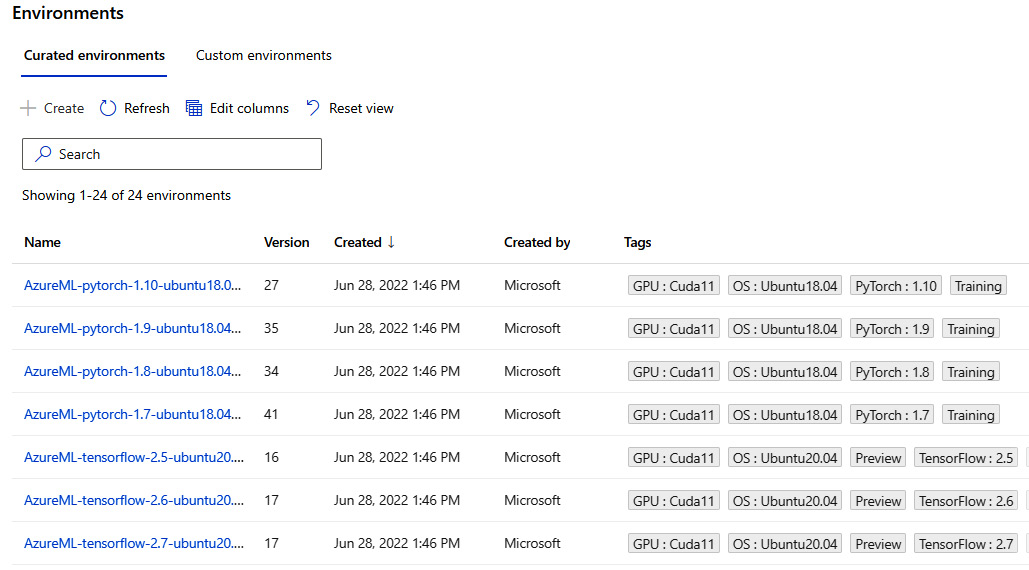
Task: Open AzureML-tensorflow-2.6-ubuntu20 environment link
Action: click(x=134, y=500)
